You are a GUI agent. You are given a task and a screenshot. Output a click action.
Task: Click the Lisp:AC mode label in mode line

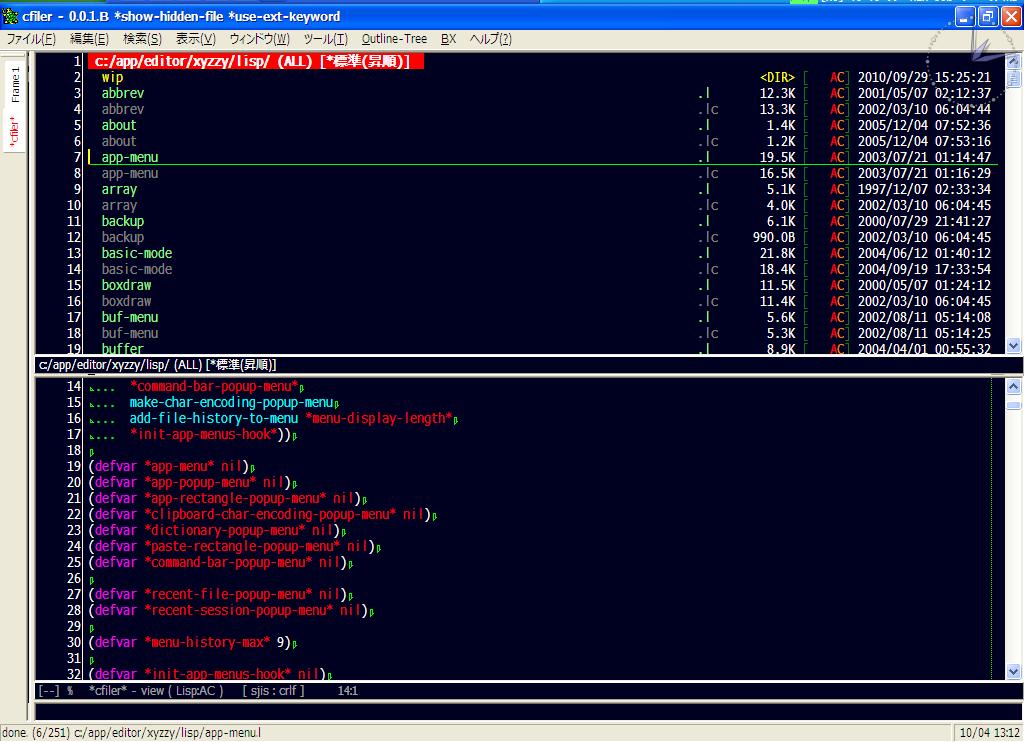[195, 690]
